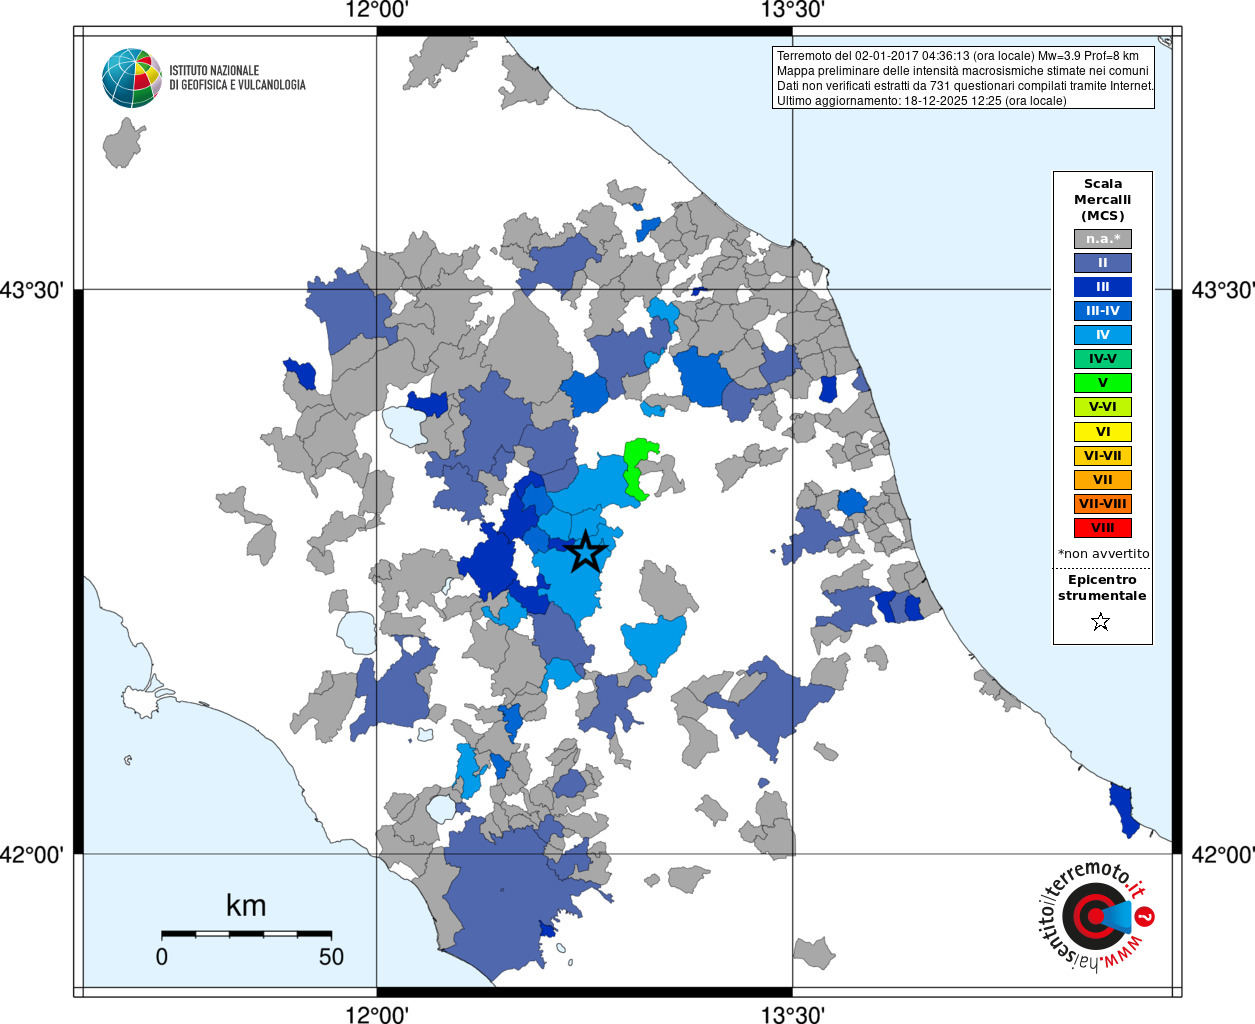Select the orange VII intensity legend swatch
The image size is (1255, 1024).
pyautogui.click(x=1103, y=480)
